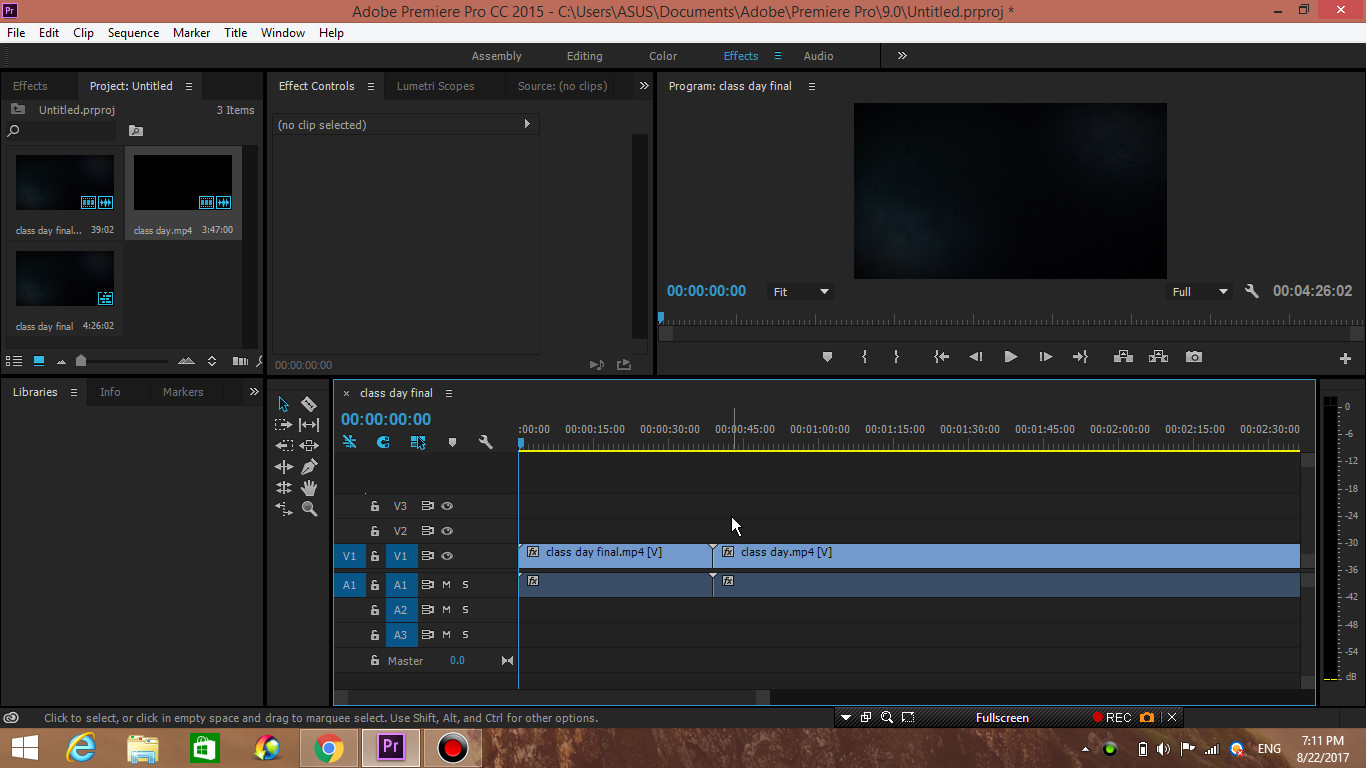Open the Full playback resolution dropdown

pos(1200,292)
